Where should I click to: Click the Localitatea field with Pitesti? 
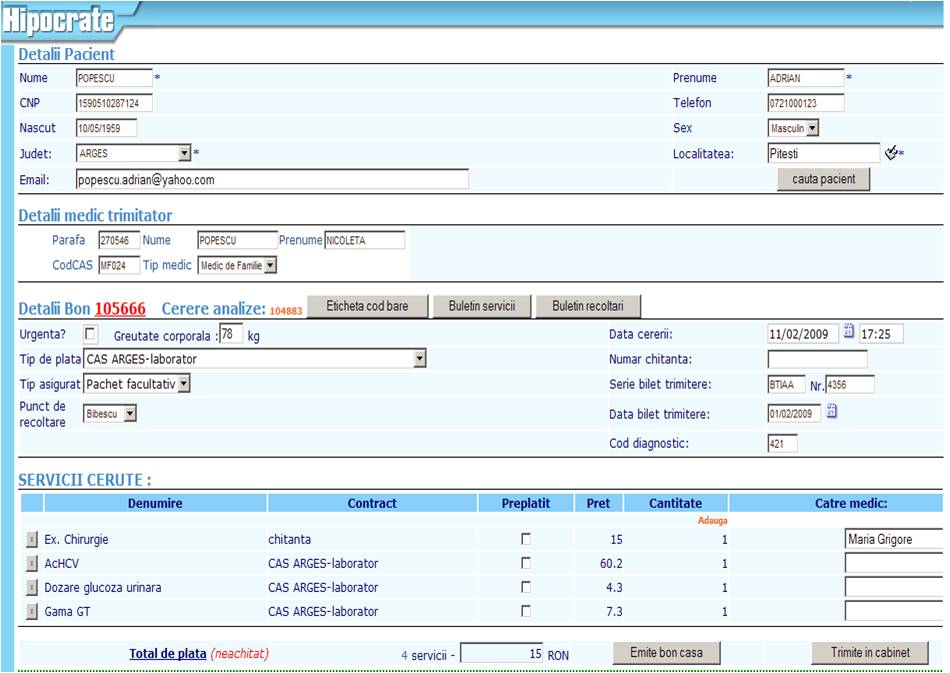(x=823, y=153)
